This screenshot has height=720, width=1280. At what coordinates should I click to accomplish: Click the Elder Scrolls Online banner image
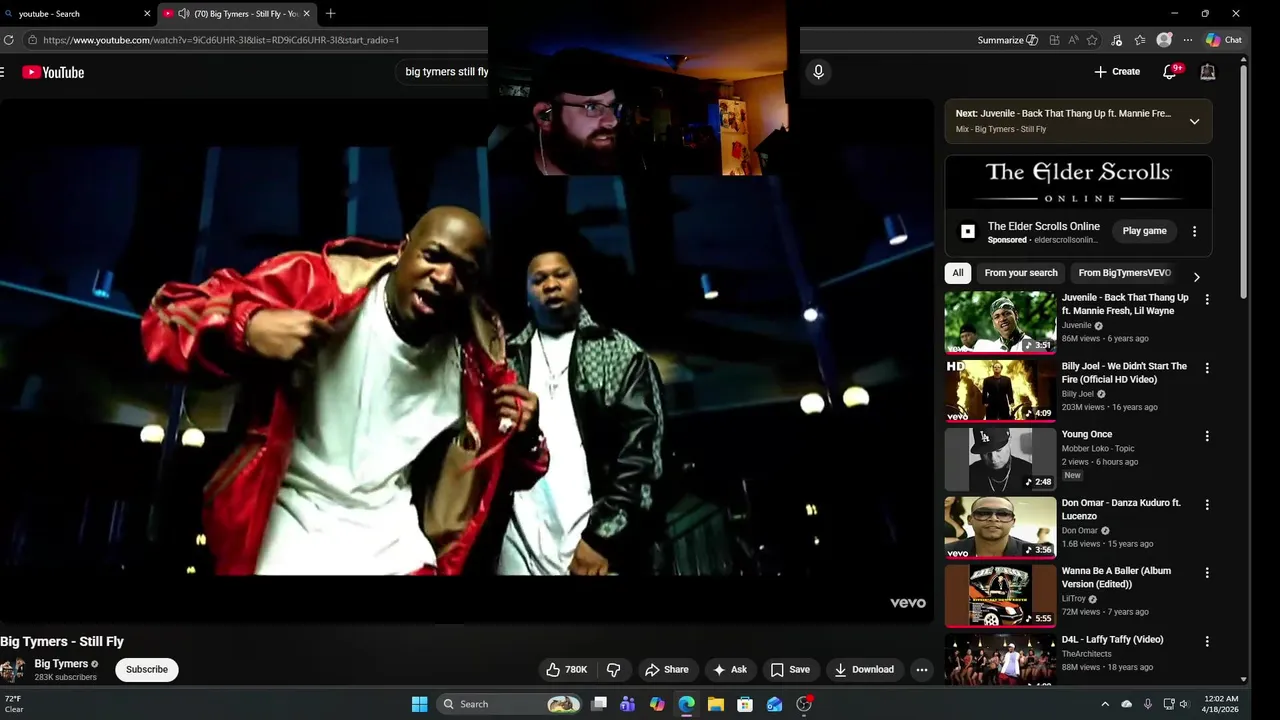tap(1078, 182)
